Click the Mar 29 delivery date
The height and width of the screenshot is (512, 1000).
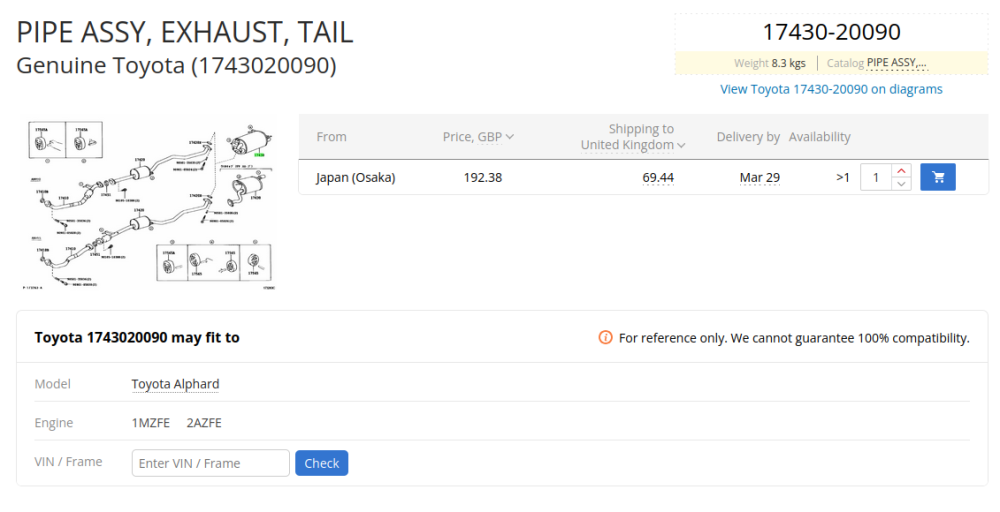[x=760, y=178]
